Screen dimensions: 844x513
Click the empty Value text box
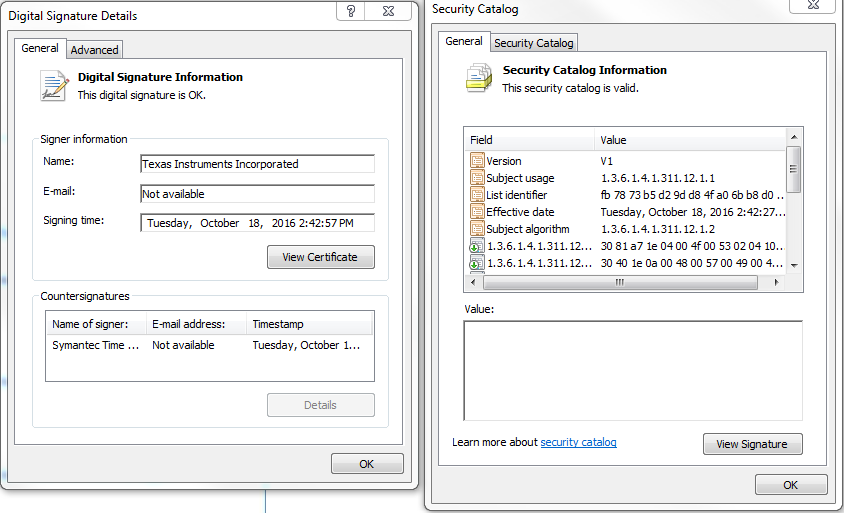(633, 370)
